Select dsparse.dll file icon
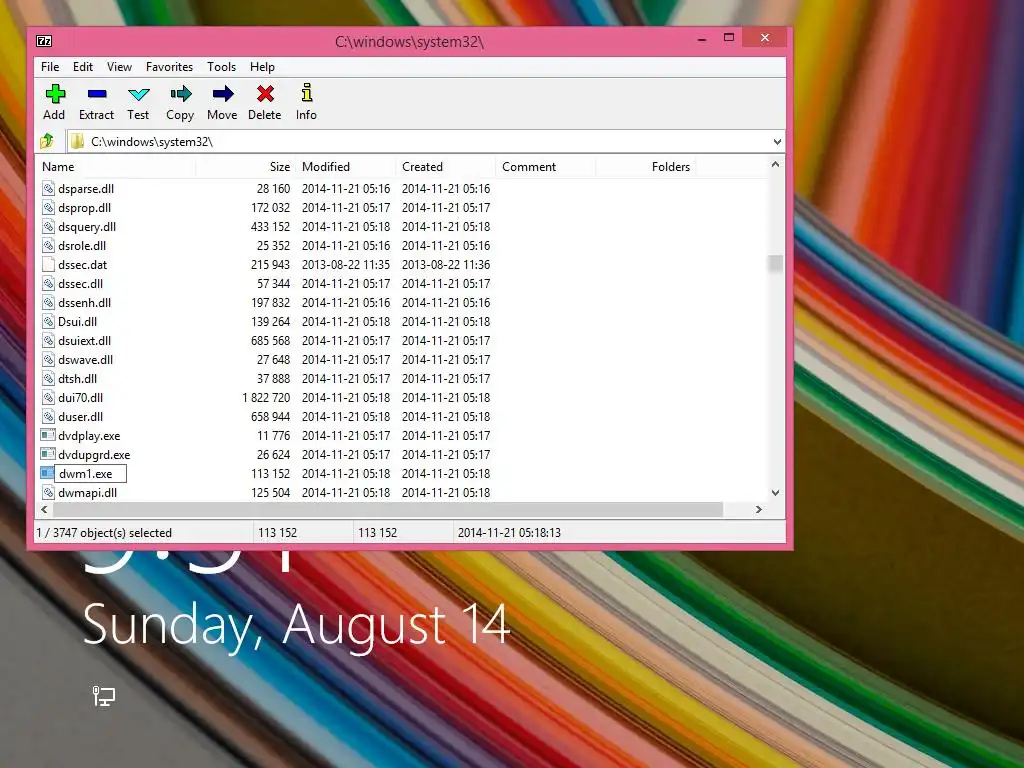This screenshot has height=768, width=1024. point(48,189)
